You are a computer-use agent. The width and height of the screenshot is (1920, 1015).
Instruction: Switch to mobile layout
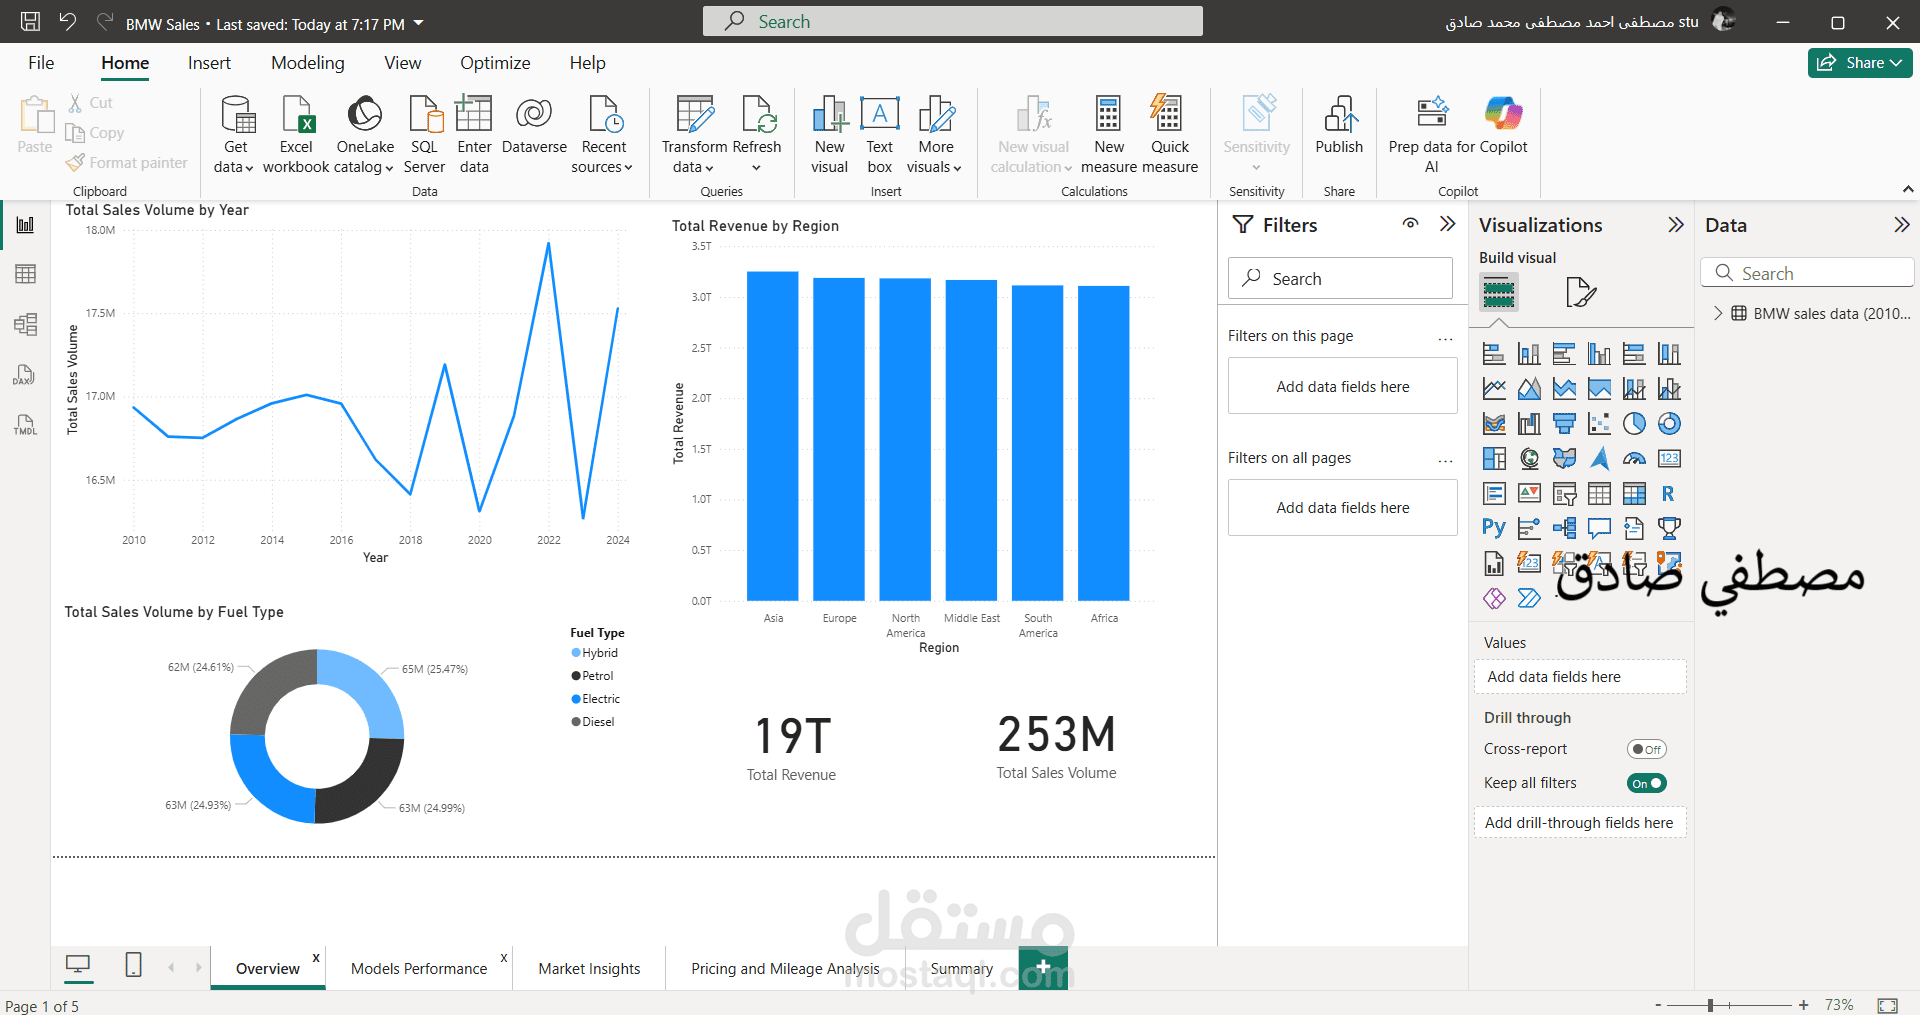(133, 965)
